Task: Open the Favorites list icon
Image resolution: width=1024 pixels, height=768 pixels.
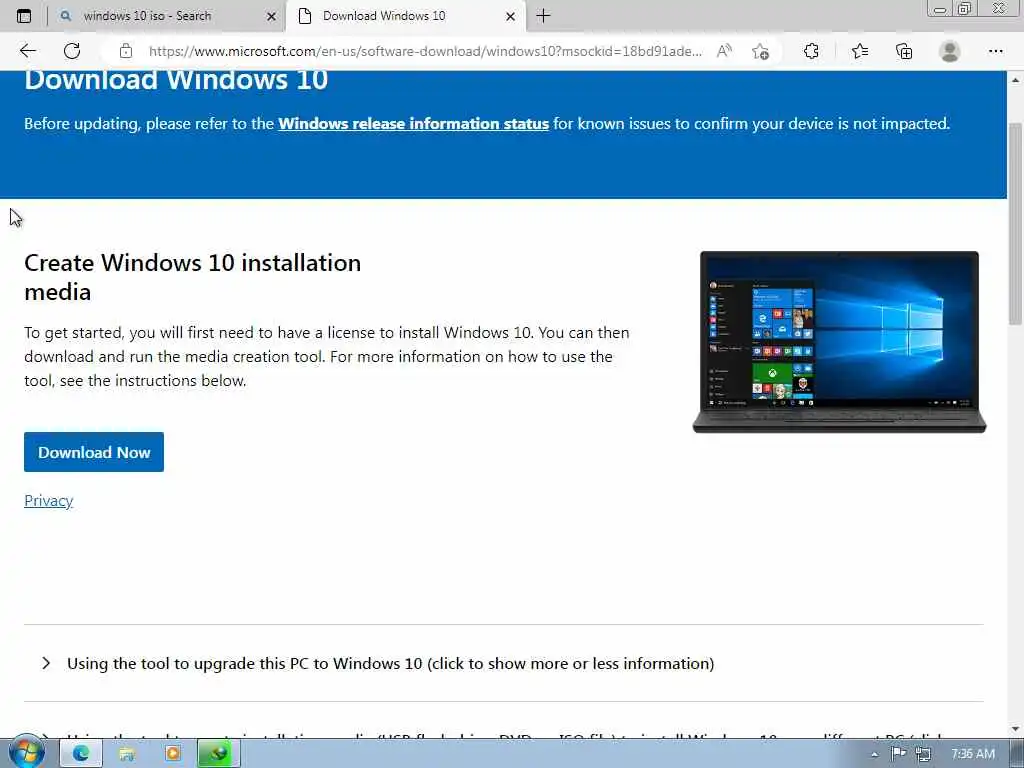Action: [860, 51]
